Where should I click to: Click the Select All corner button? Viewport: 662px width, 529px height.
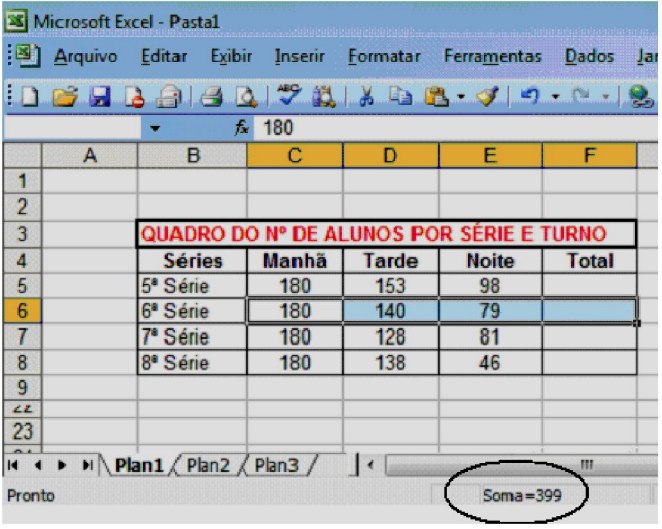click(22, 156)
